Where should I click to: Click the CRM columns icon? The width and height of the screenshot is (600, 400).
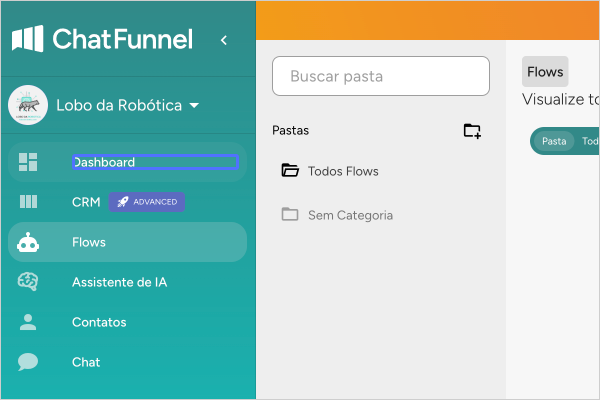(28, 201)
